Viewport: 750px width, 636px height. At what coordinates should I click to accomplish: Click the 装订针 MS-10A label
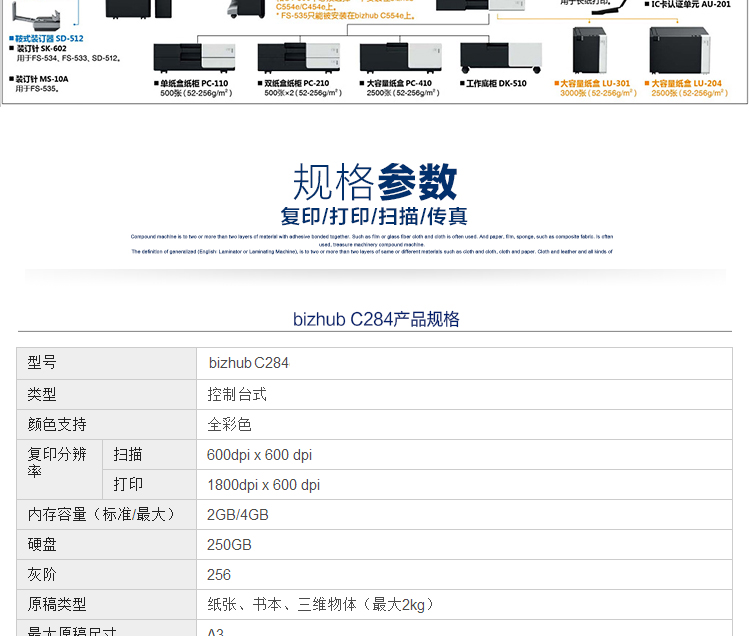click(42, 79)
